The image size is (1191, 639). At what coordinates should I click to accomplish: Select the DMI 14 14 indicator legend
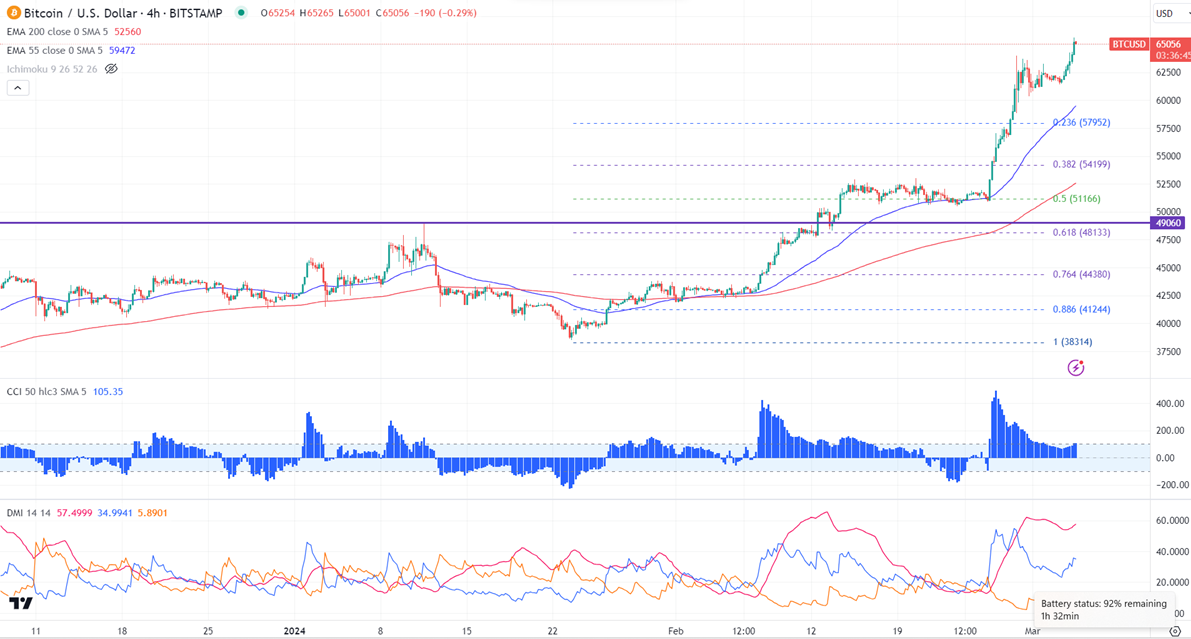click(28, 513)
